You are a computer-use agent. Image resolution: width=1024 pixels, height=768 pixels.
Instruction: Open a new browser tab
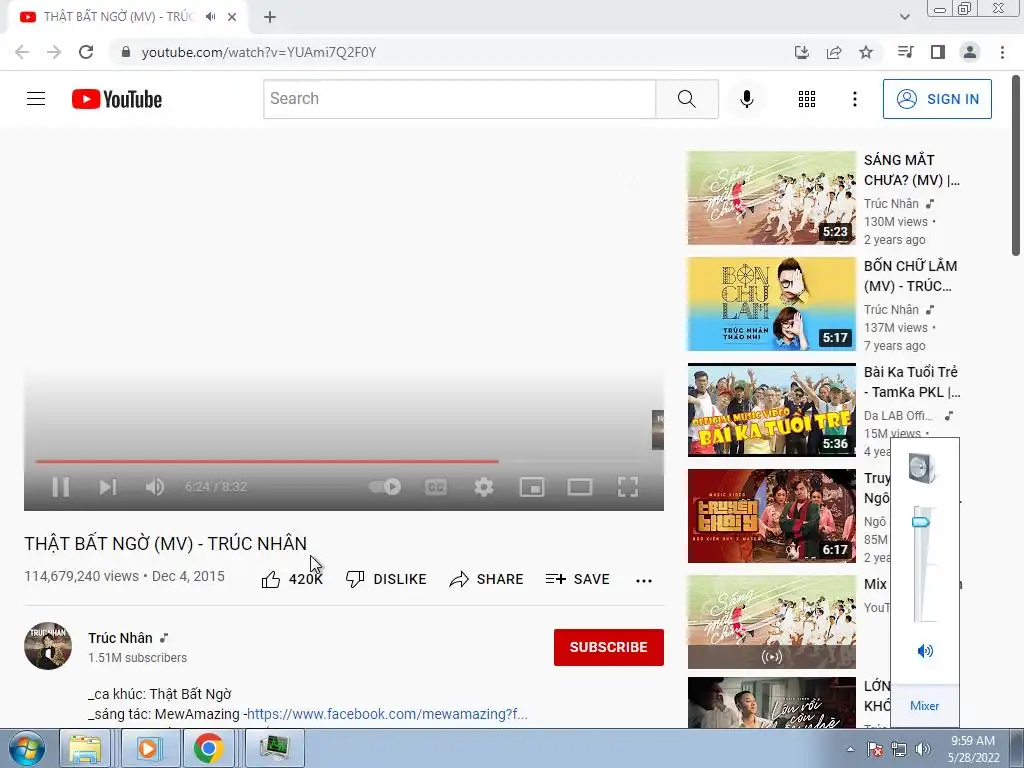[270, 18]
